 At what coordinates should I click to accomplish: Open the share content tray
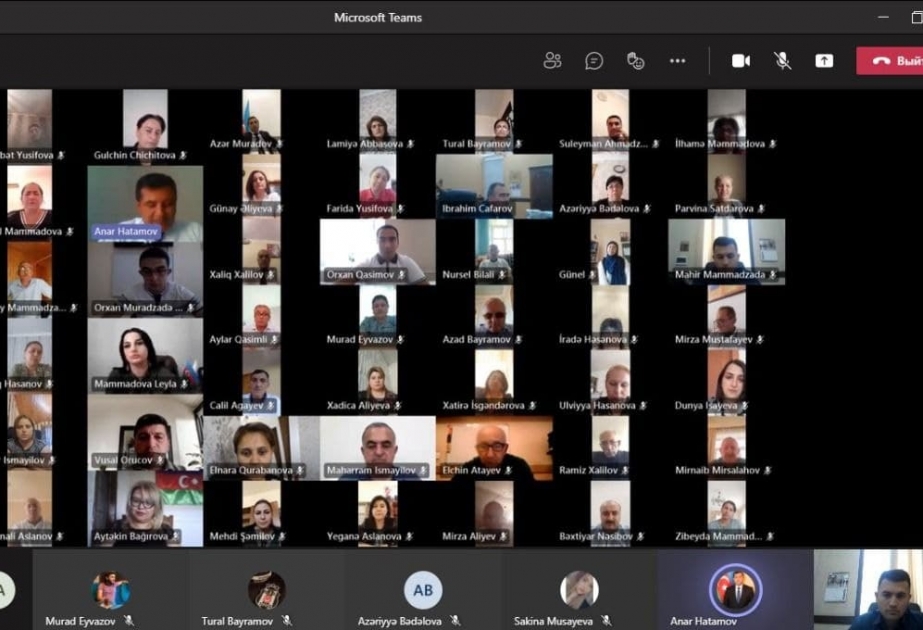pos(824,61)
